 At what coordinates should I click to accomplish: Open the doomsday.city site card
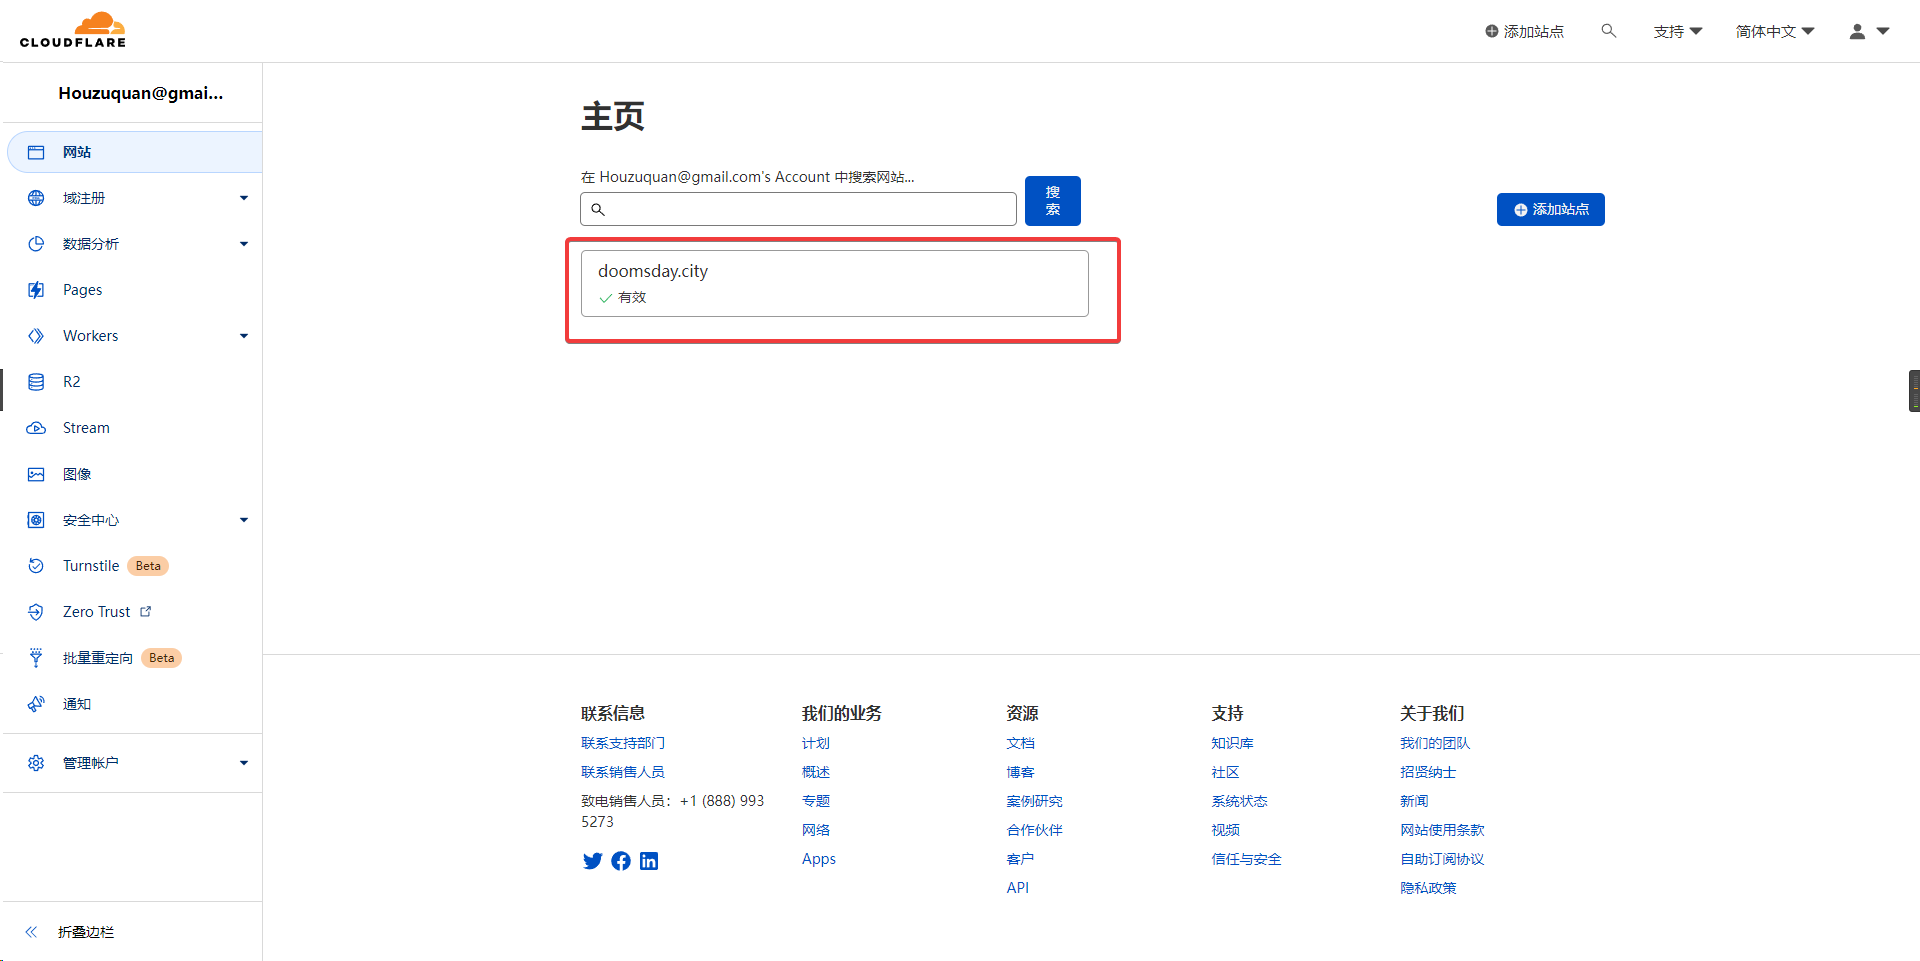point(834,283)
